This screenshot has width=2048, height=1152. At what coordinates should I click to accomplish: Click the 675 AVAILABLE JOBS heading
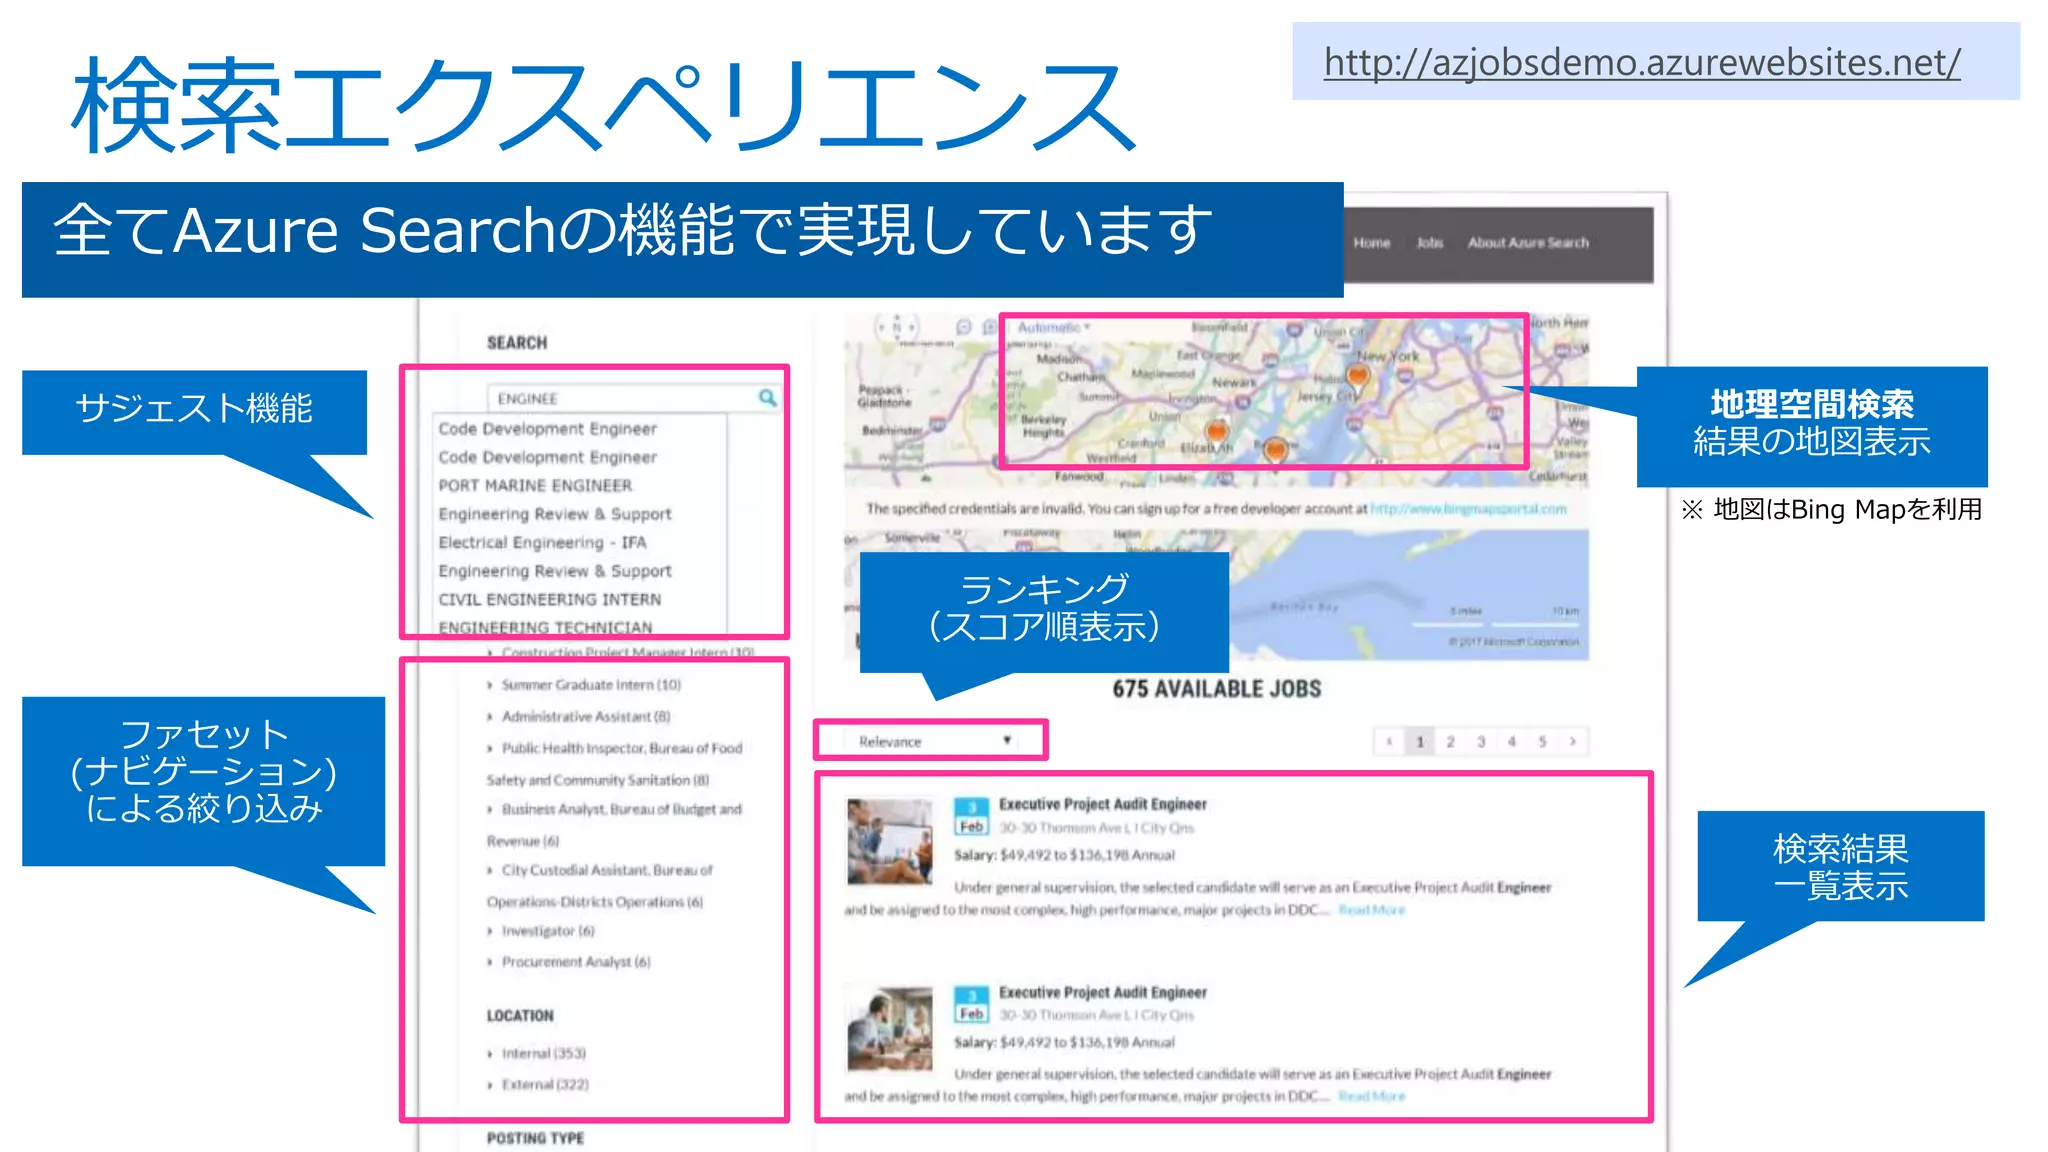[1216, 689]
